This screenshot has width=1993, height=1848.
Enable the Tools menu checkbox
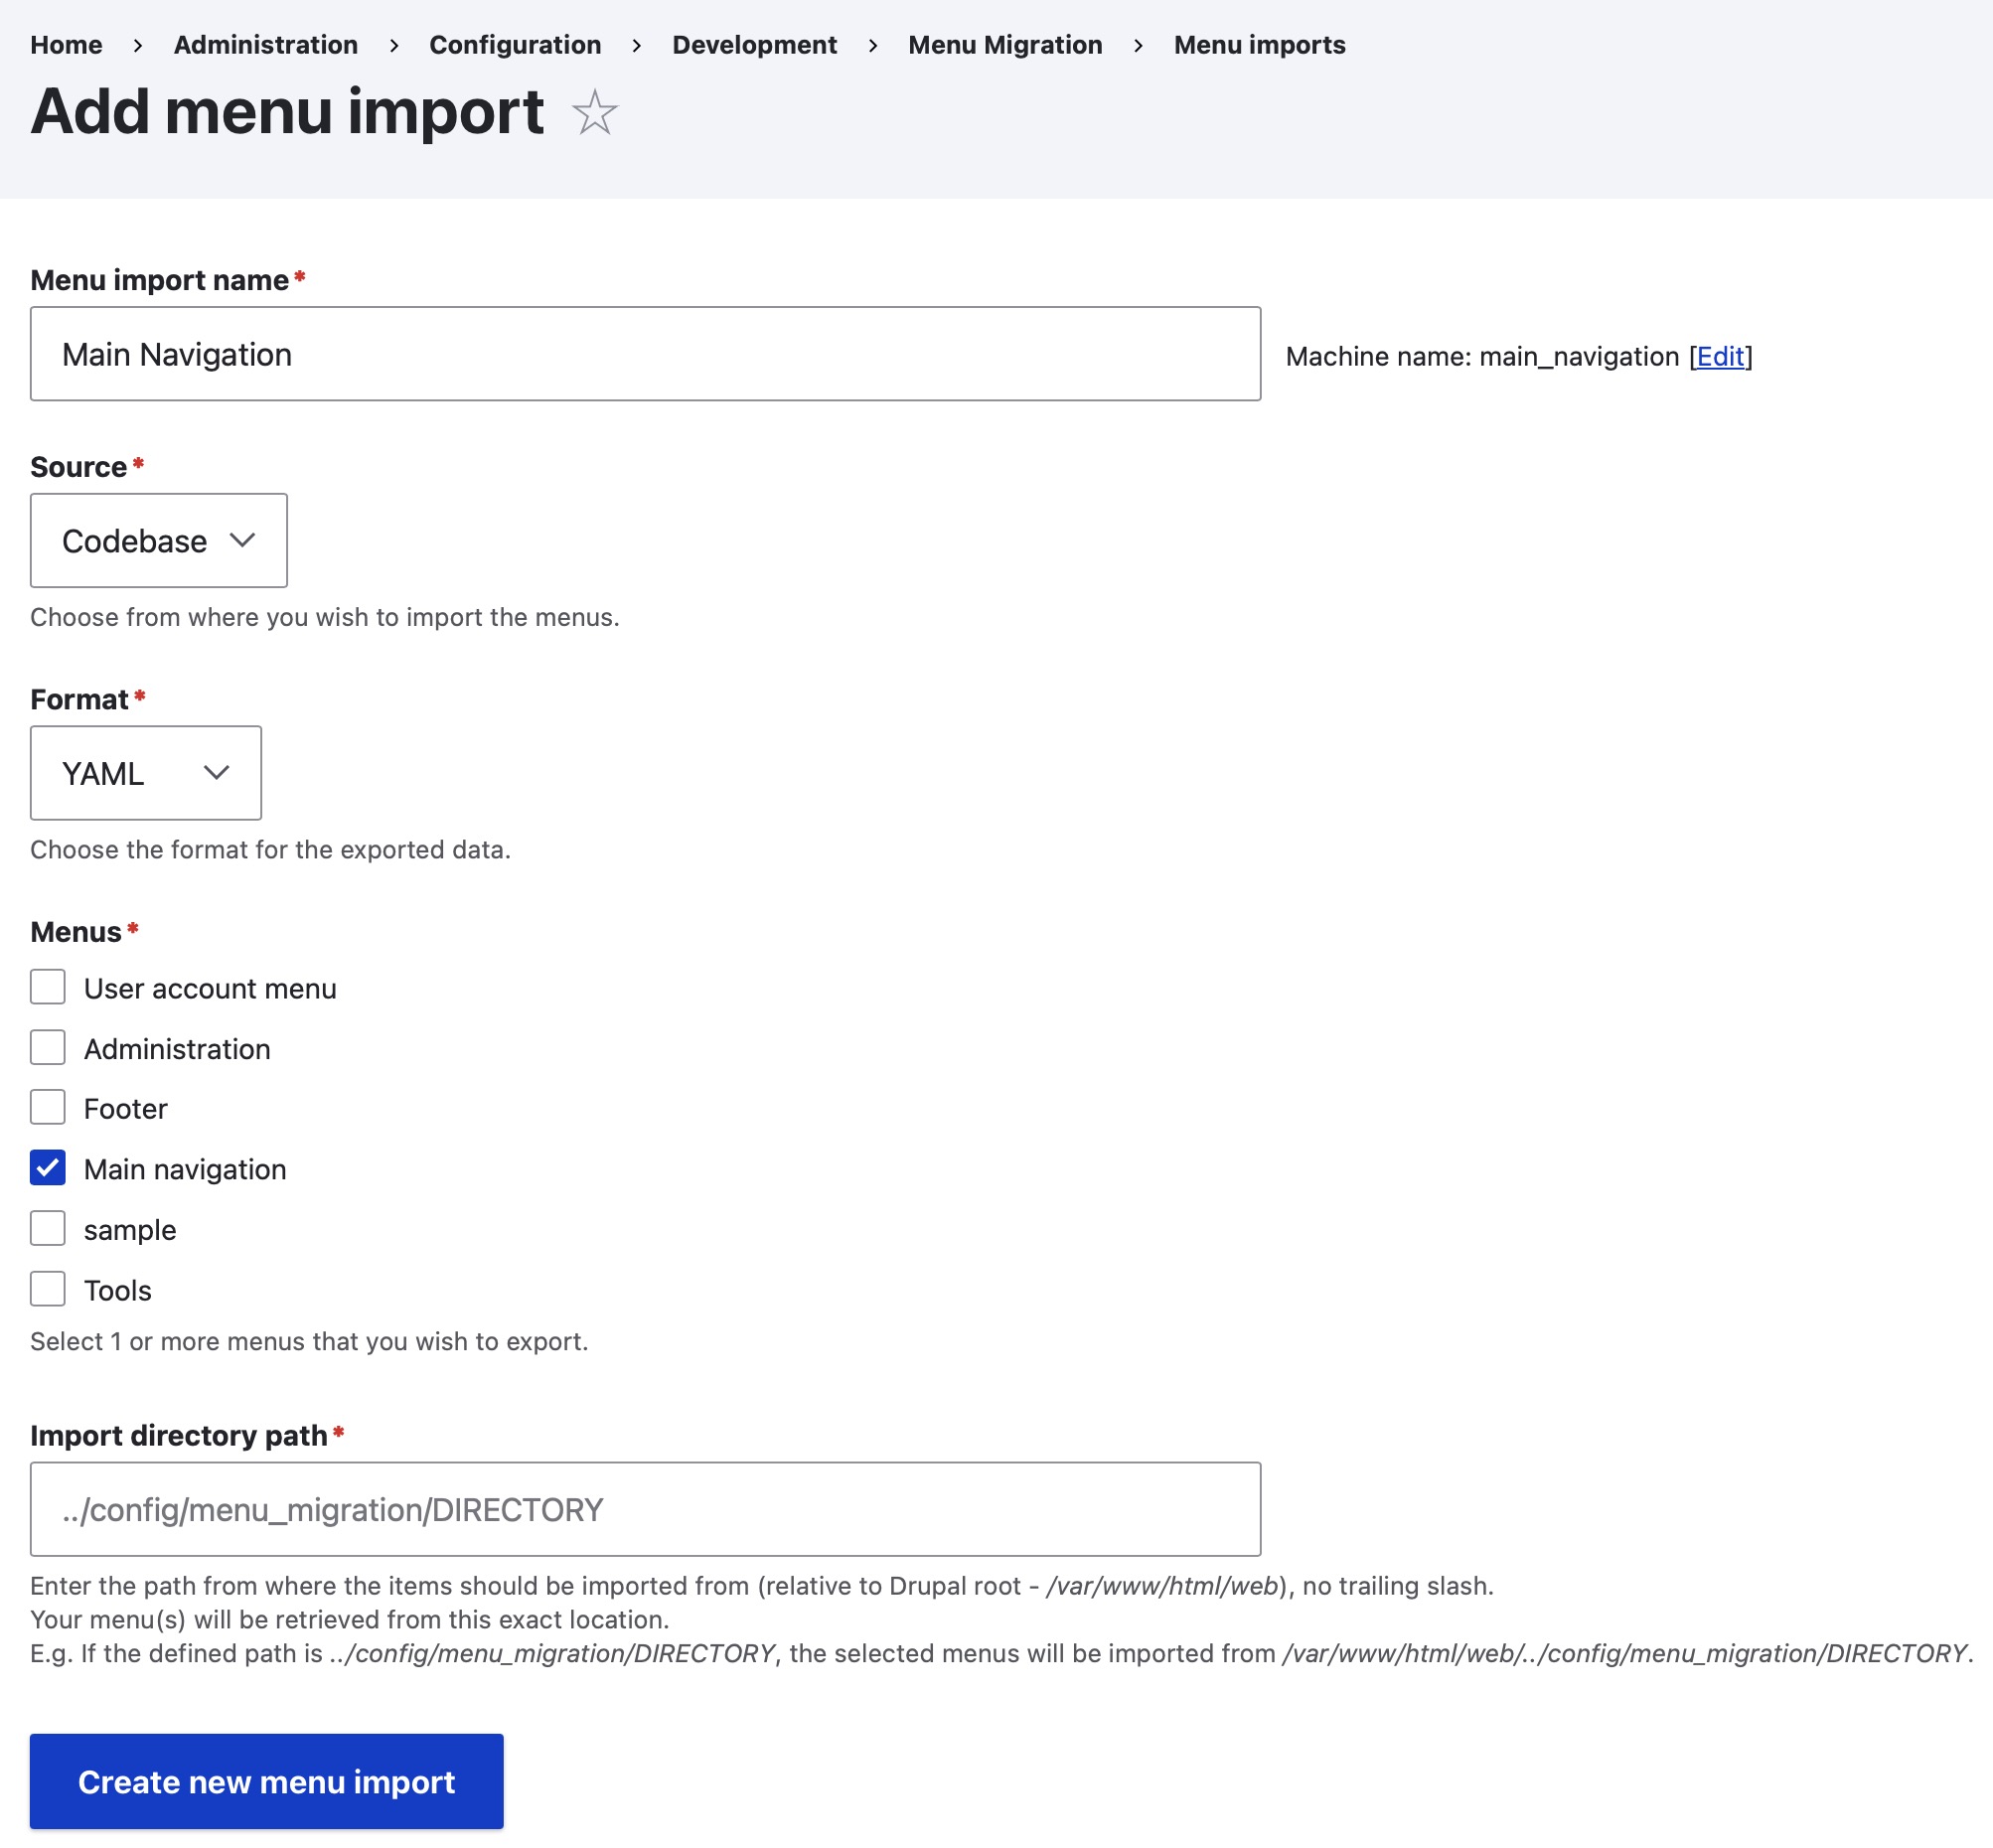47,1288
